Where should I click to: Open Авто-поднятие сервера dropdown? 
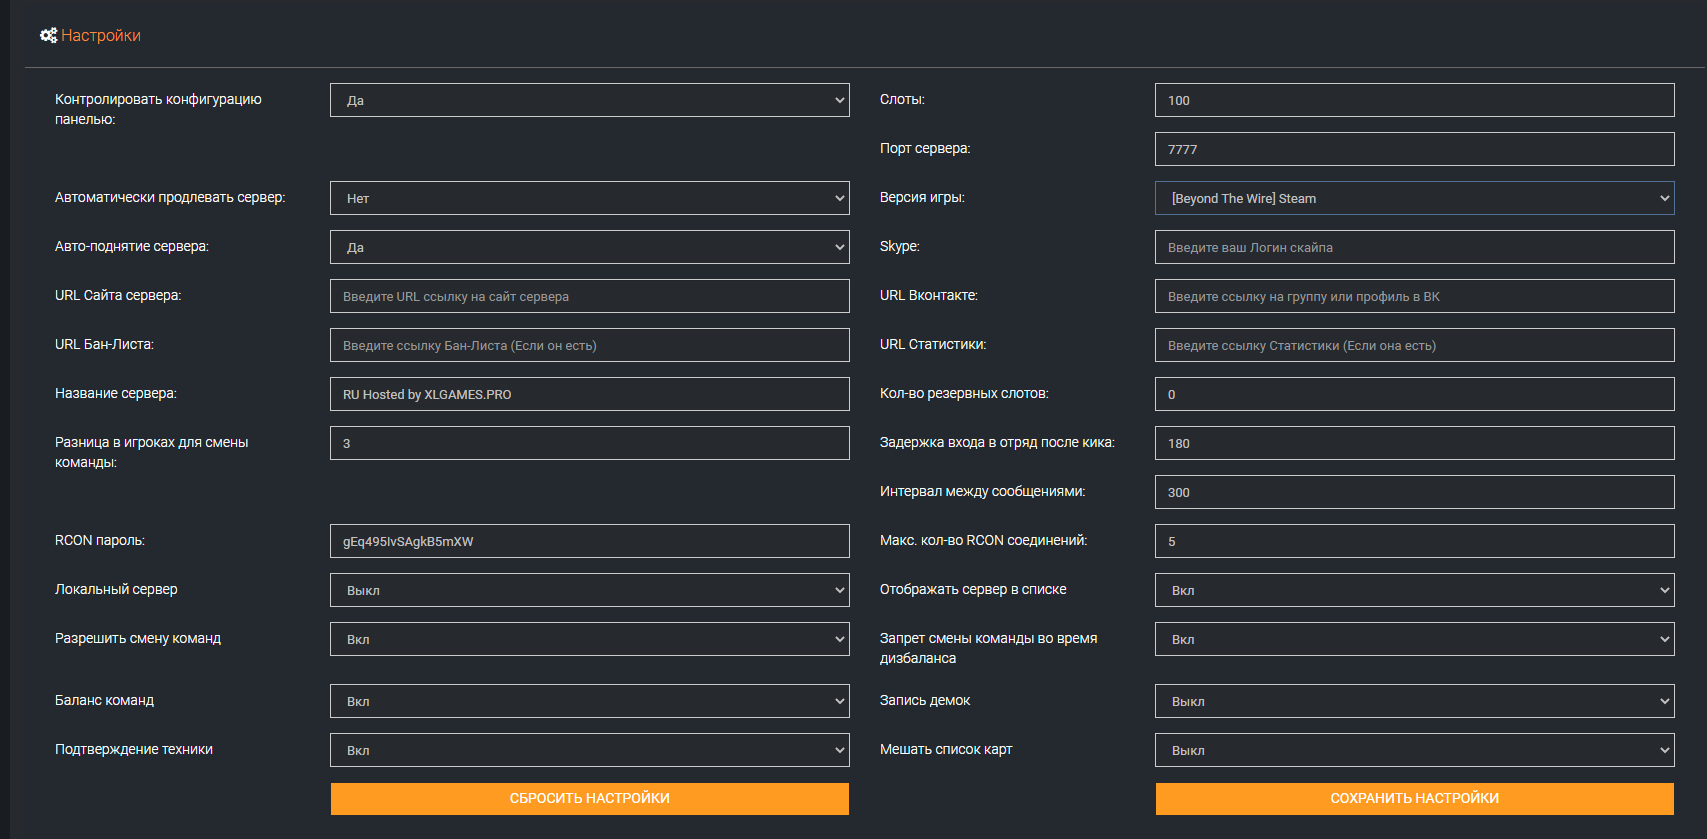589,247
